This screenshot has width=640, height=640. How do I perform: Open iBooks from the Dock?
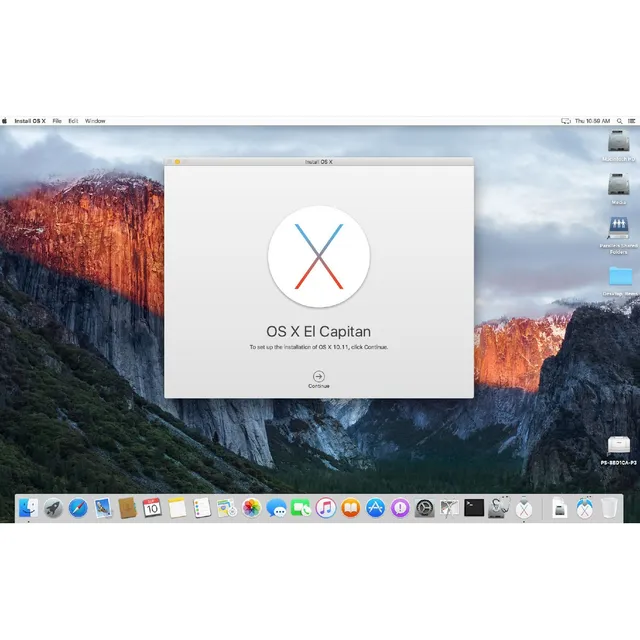pos(350,508)
